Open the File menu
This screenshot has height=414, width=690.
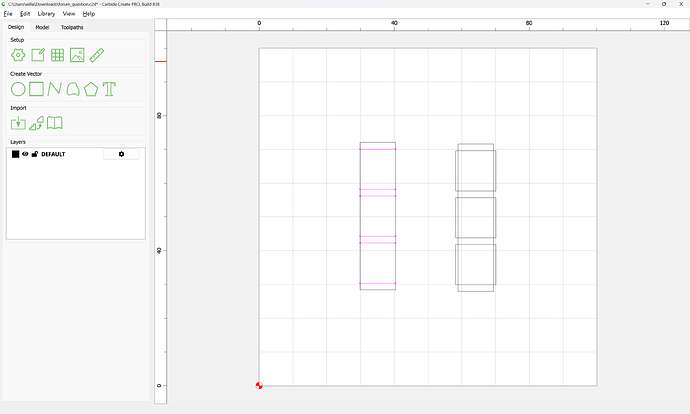[8, 14]
